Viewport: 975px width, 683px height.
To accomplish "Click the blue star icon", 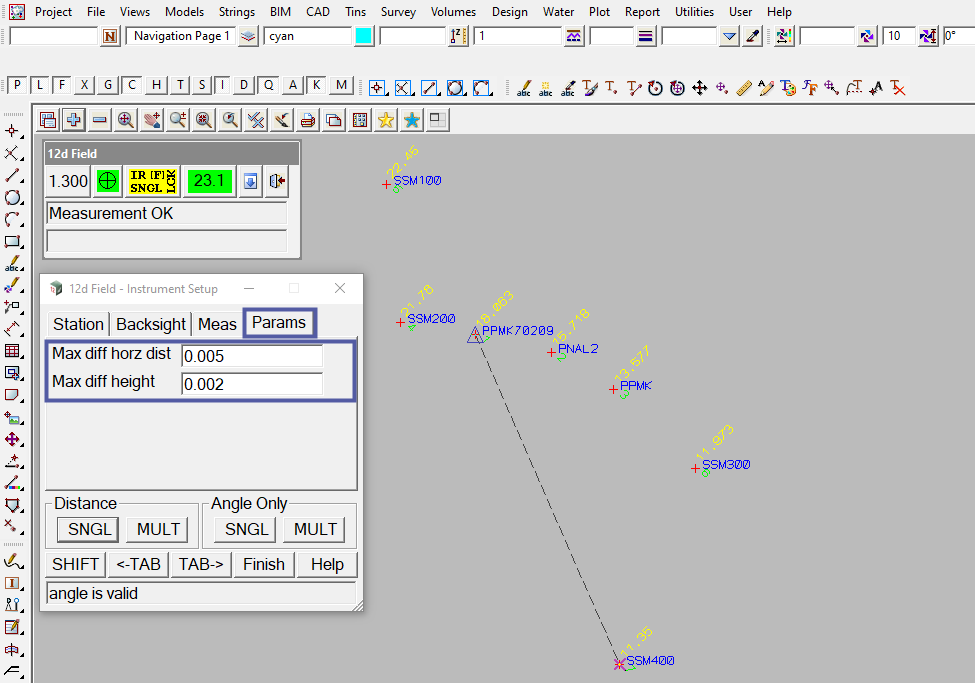I will pos(411,120).
